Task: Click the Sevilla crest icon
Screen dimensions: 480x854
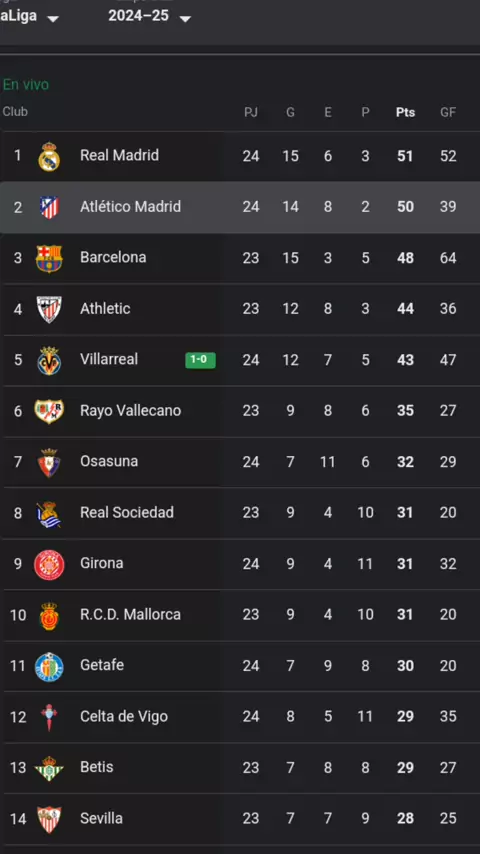Action: tap(49, 819)
